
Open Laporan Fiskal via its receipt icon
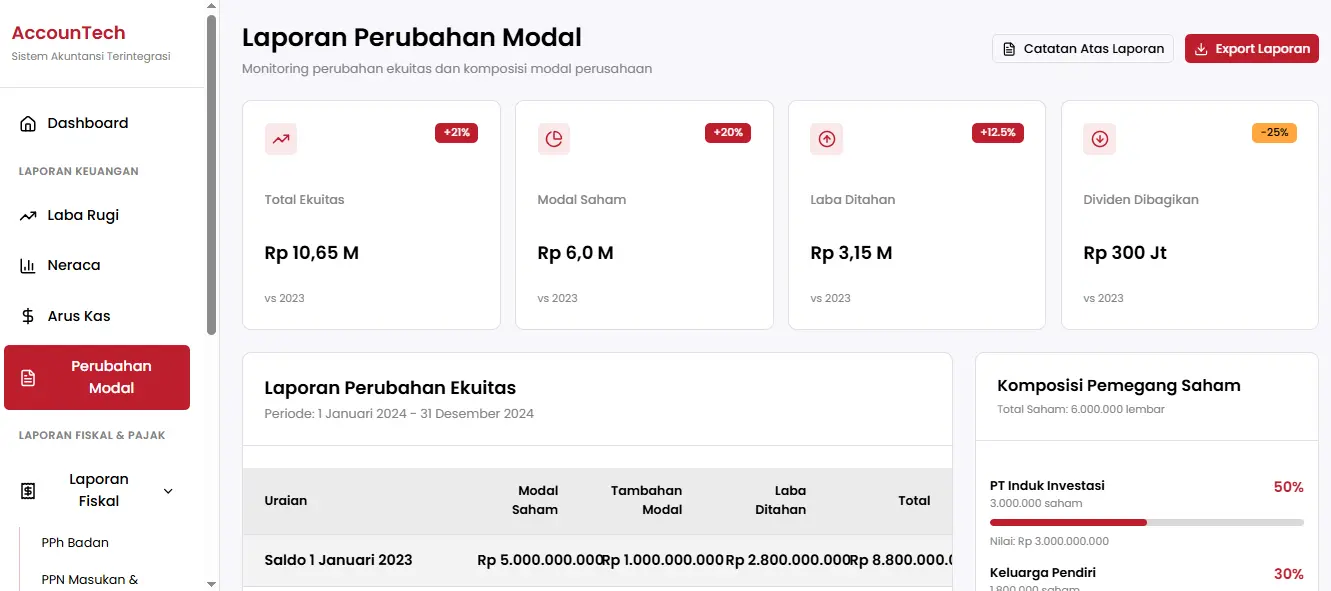pos(25,490)
